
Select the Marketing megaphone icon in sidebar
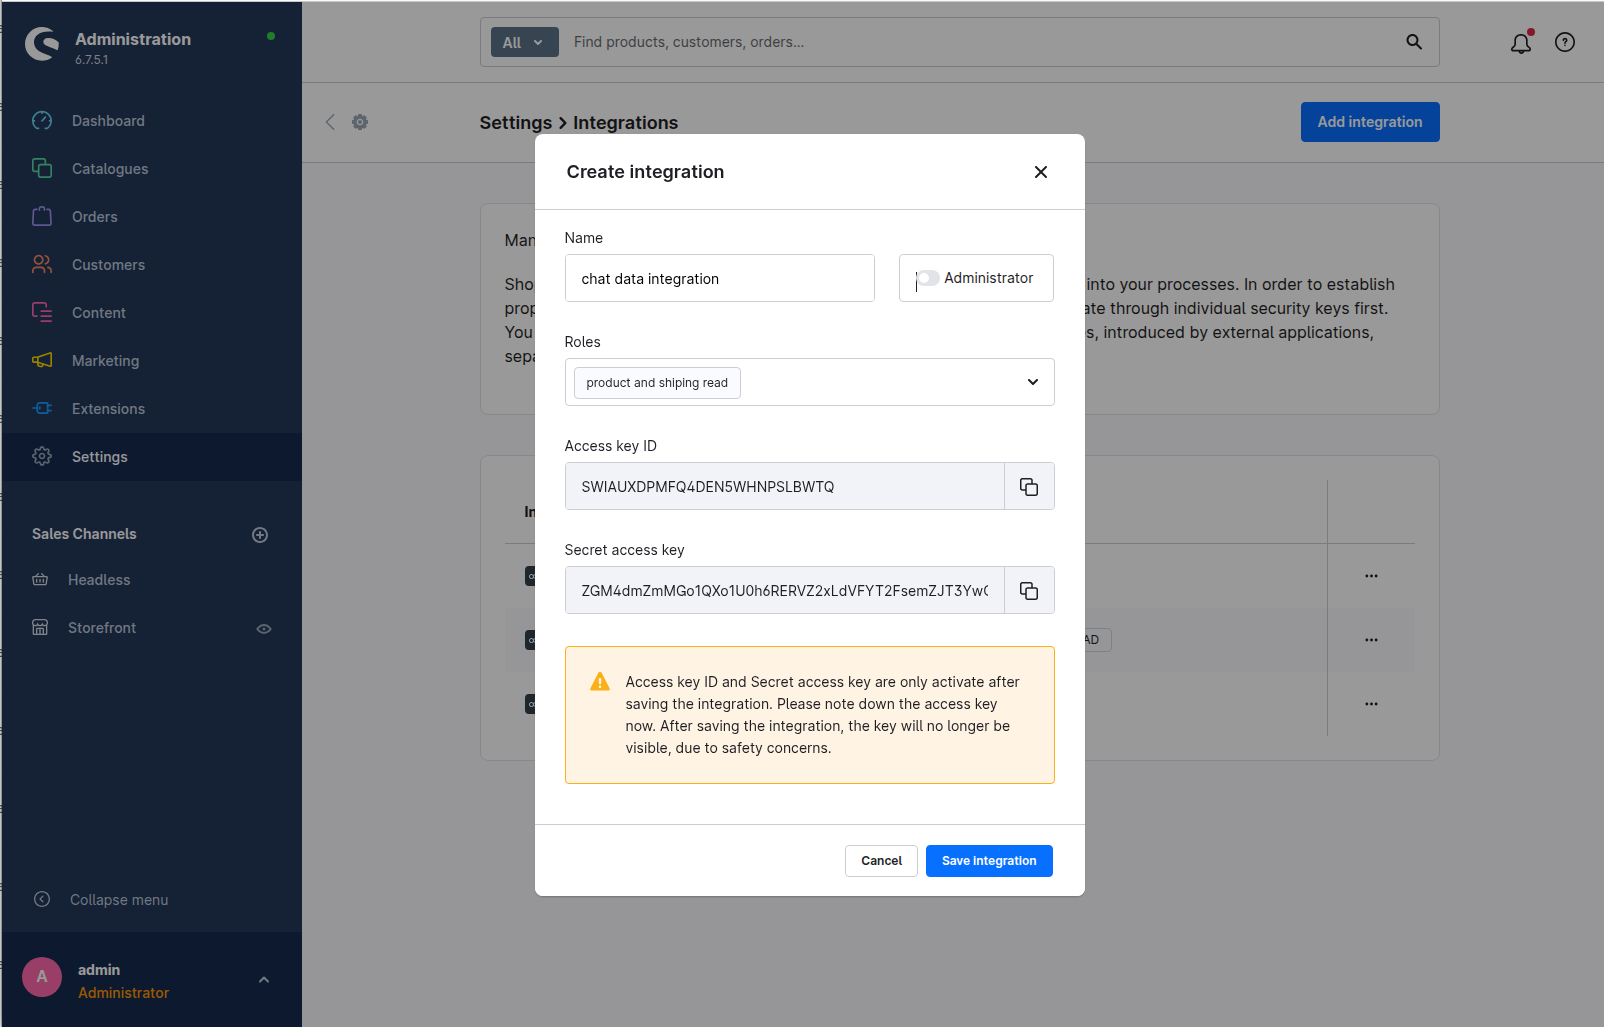[x=42, y=360]
